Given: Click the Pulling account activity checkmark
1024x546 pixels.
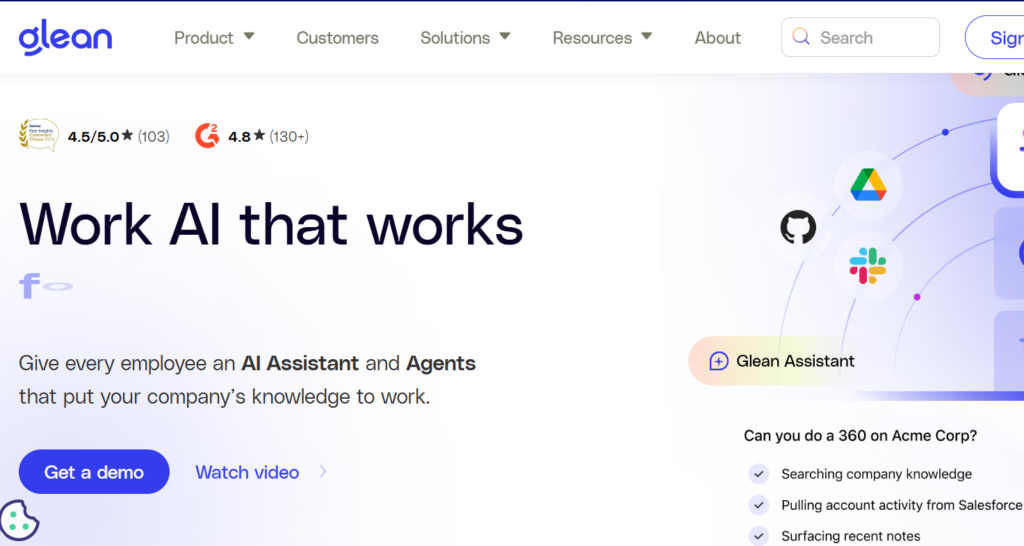Looking at the screenshot, I should coord(758,505).
